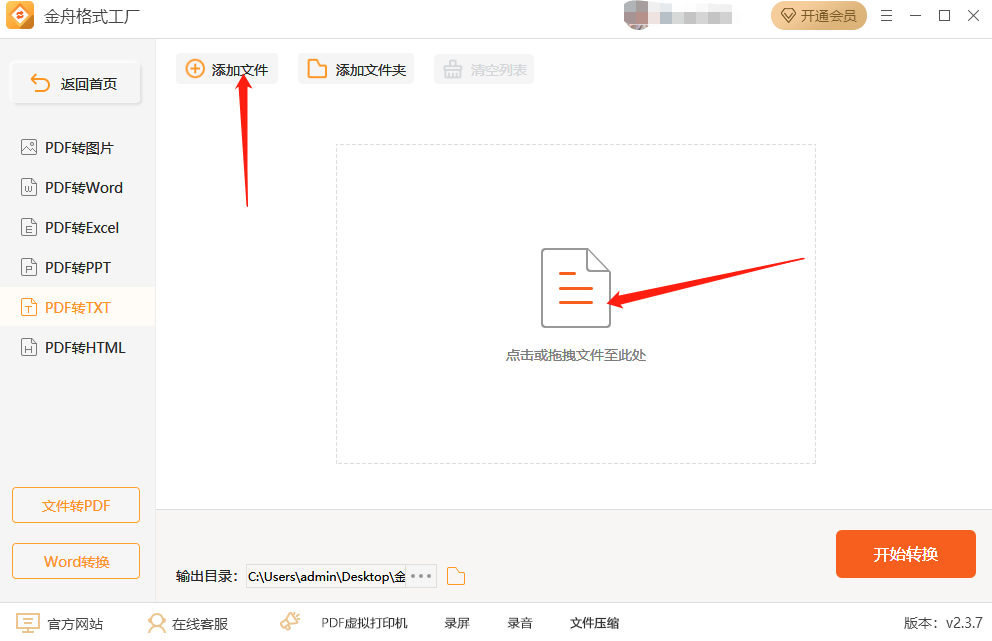Click the 官方网站 monitor icon
This screenshot has width=992, height=641.
tap(28, 623)
